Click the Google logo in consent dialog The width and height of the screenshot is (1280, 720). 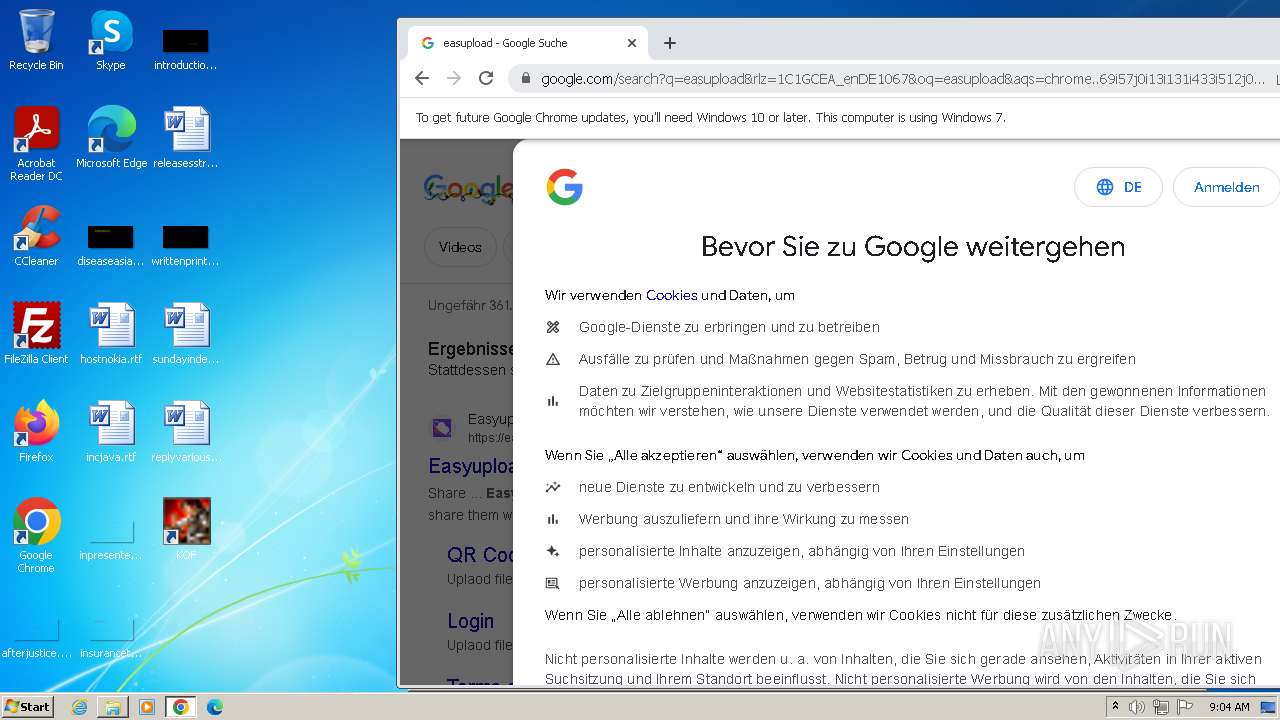coord(564,187)
